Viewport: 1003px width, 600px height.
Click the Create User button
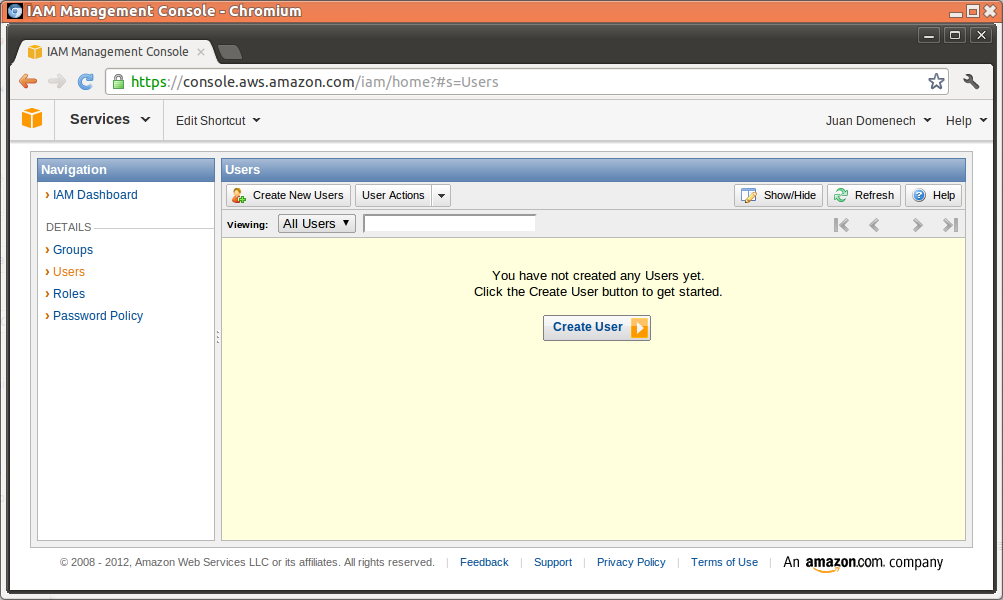click(596, 327)
